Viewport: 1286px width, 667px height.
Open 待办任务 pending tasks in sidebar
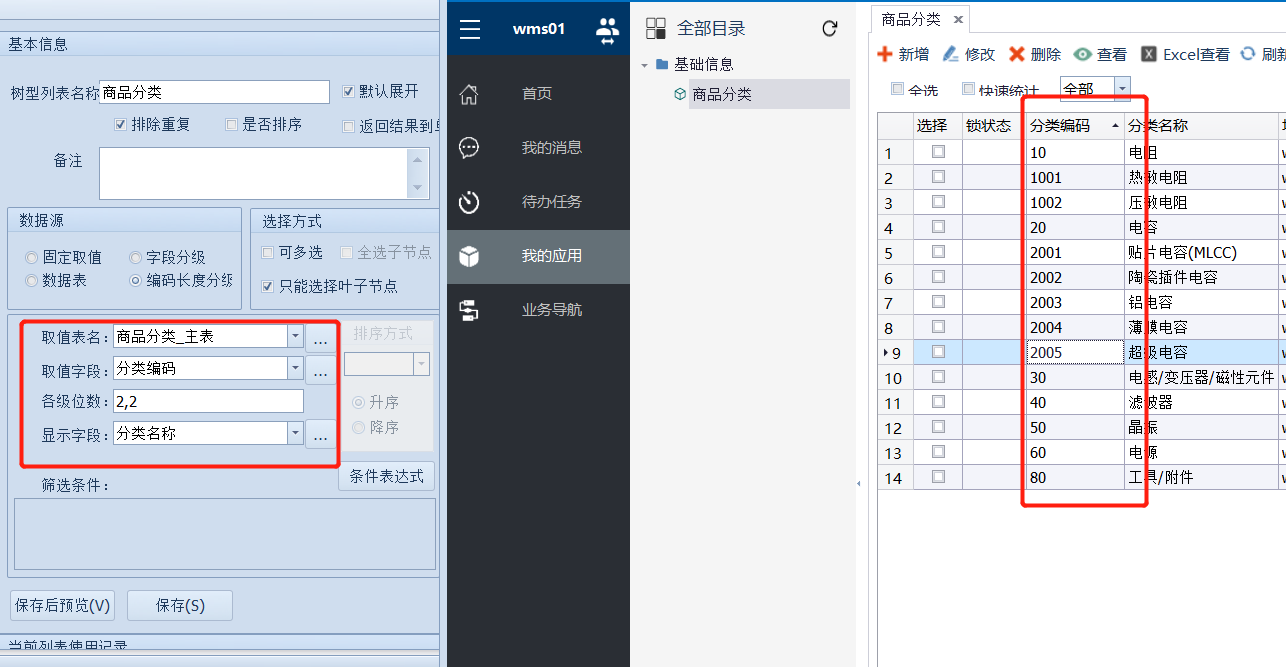pyautogui.click(x=469, y=202)
